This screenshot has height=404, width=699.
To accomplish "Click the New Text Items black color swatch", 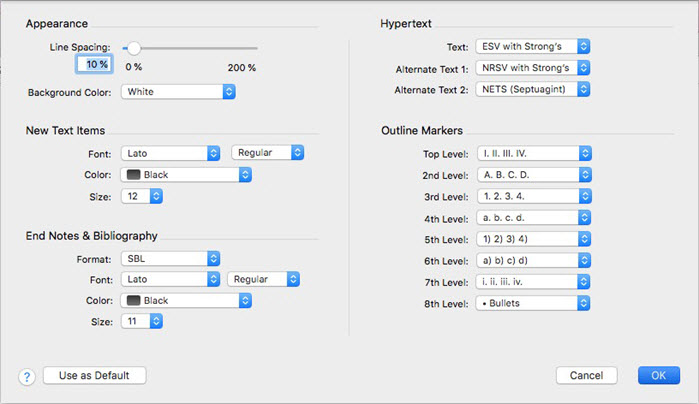I will click(131, 175).
